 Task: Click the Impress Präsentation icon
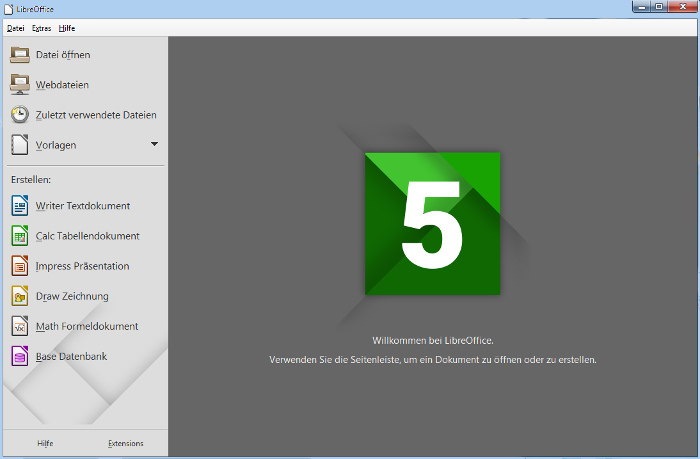pyautogui.click(x=20, y=266)
